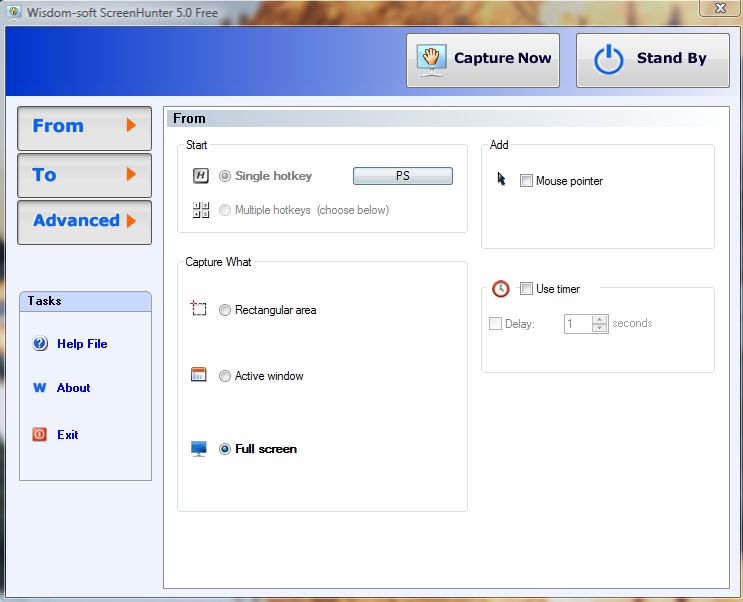Check the Delay checkbox
Viewport: 743px width, 602px height.
495,324
